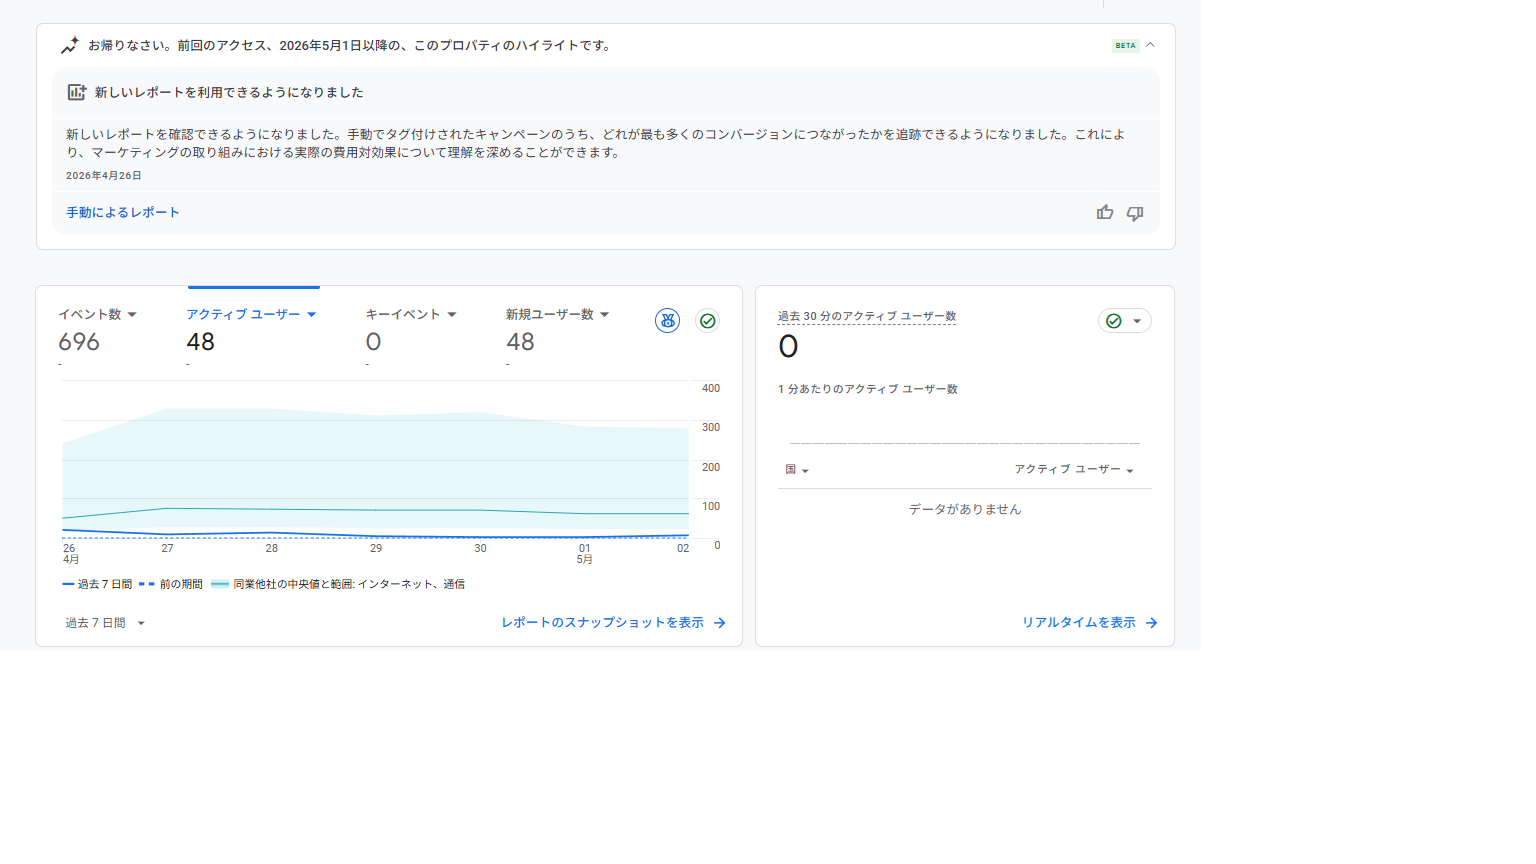Give thumbs up feedback on highlight
1536x864 pixels.
tap(1105, 212)
